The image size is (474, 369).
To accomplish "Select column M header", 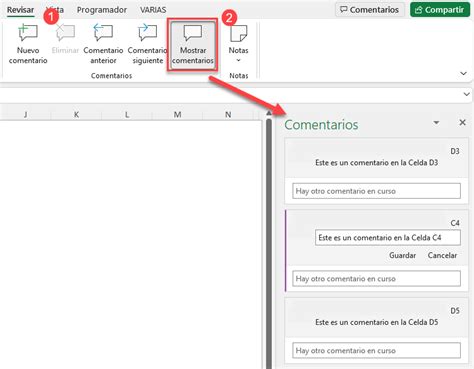I will [x=177, y=115].
